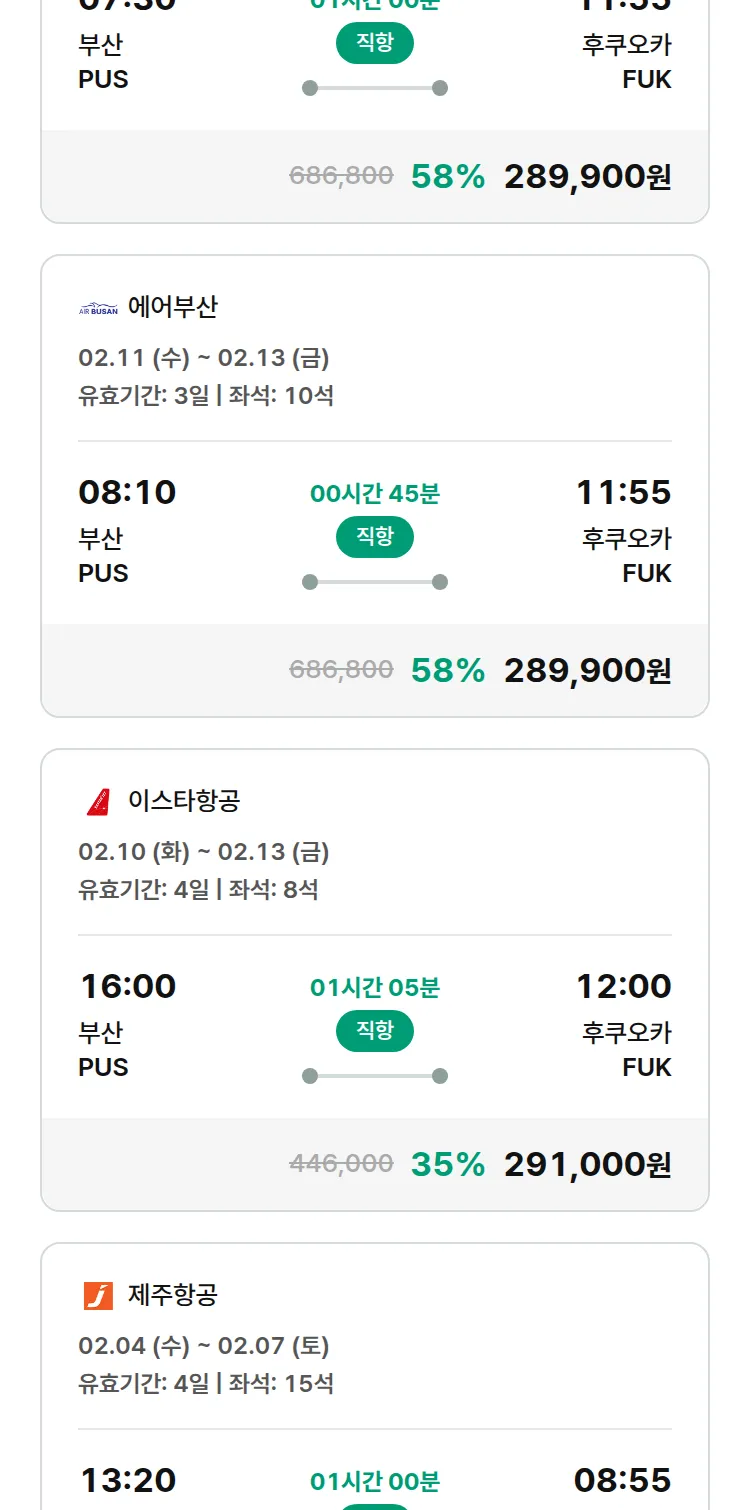Click the 35% discount label
The width and height of the screenshot is (750, 1510).
pos(447,1164)
